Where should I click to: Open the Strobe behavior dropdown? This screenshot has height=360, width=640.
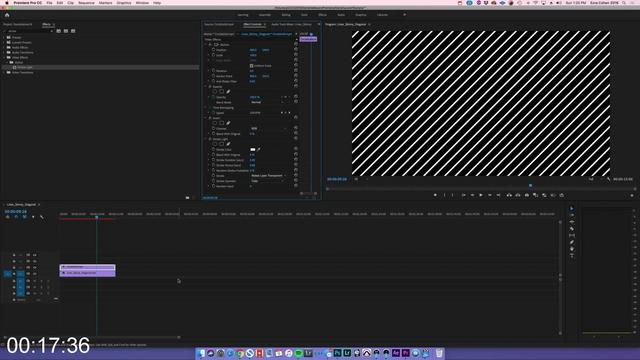pos(269,176)
